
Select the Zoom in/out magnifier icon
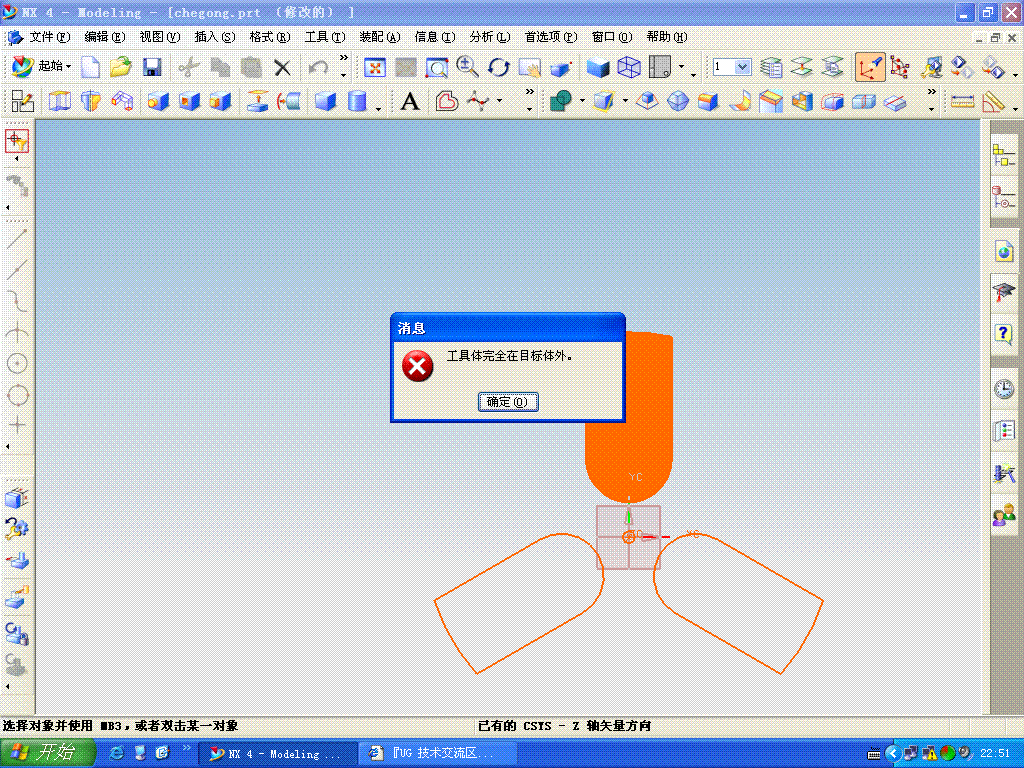click(x=468, y=67)
